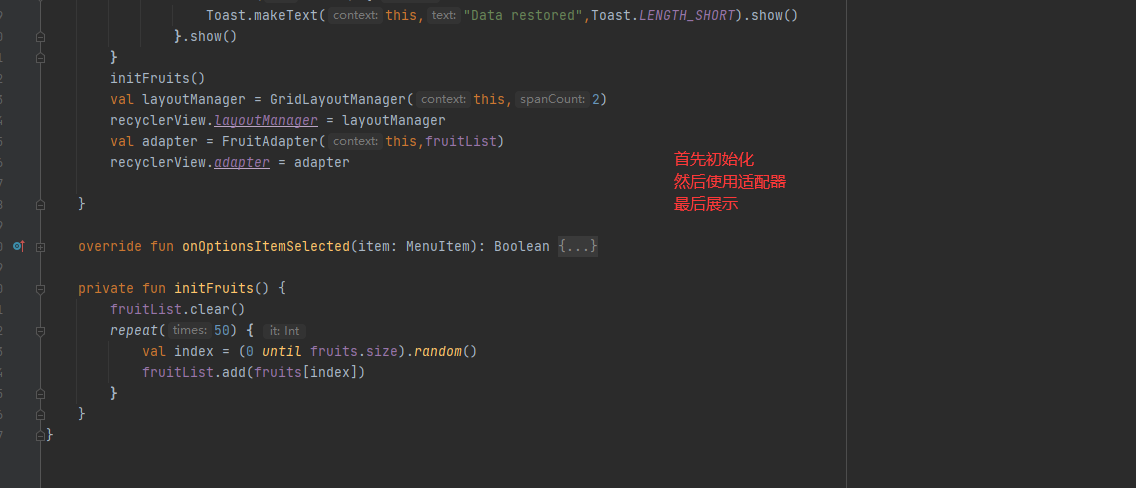Click the MenuItem parameter type

pyautogui.click(x=438, y=246)
